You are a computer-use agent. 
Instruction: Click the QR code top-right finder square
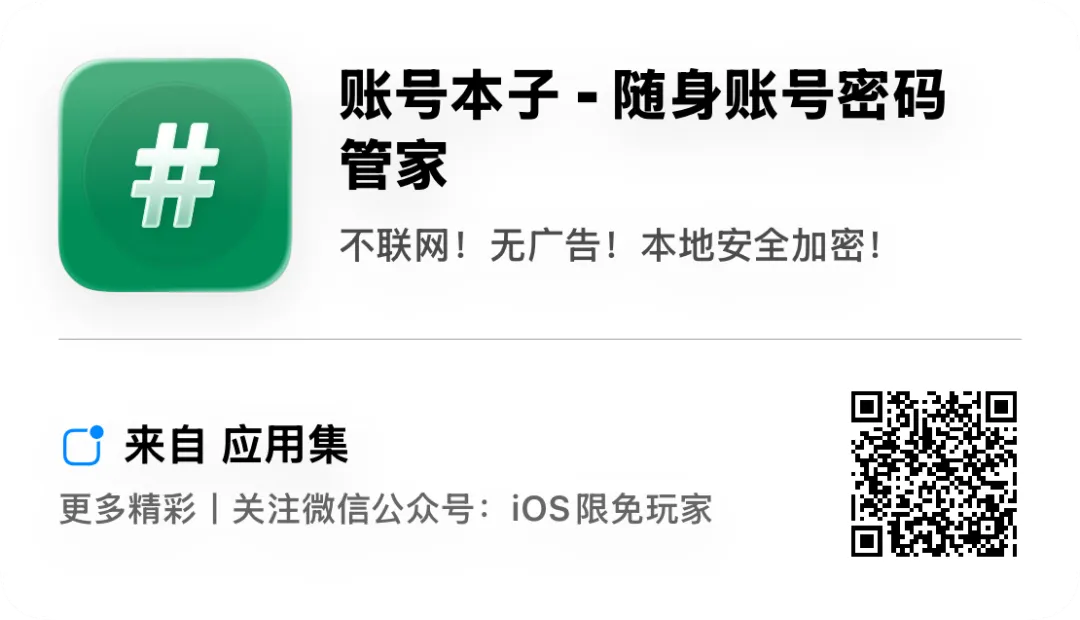click(x=1001, y=407)
